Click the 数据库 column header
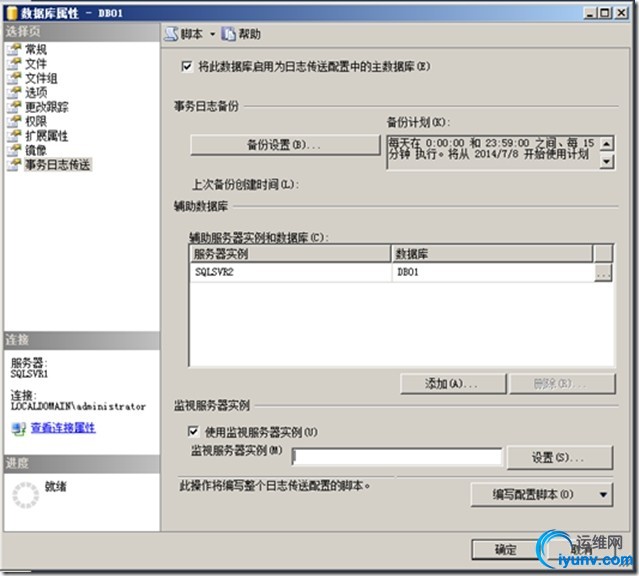 (x=492, y=254)
